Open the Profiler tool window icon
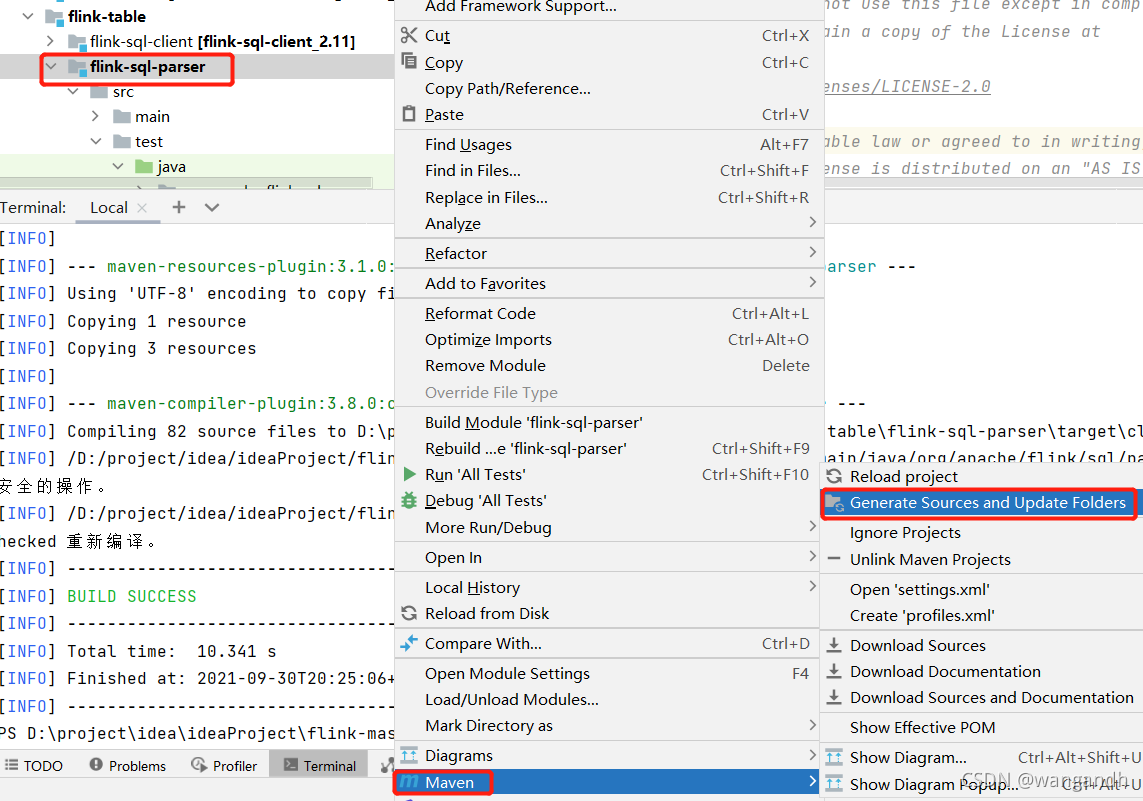This screenshot has height=801, width=1143. coord(199,765)
